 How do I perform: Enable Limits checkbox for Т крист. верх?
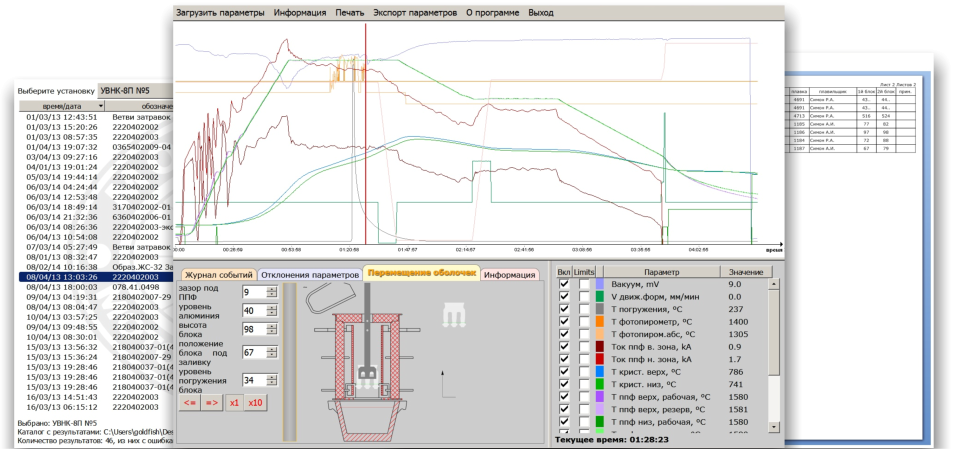pyautogui.click(x=584, y=372)
